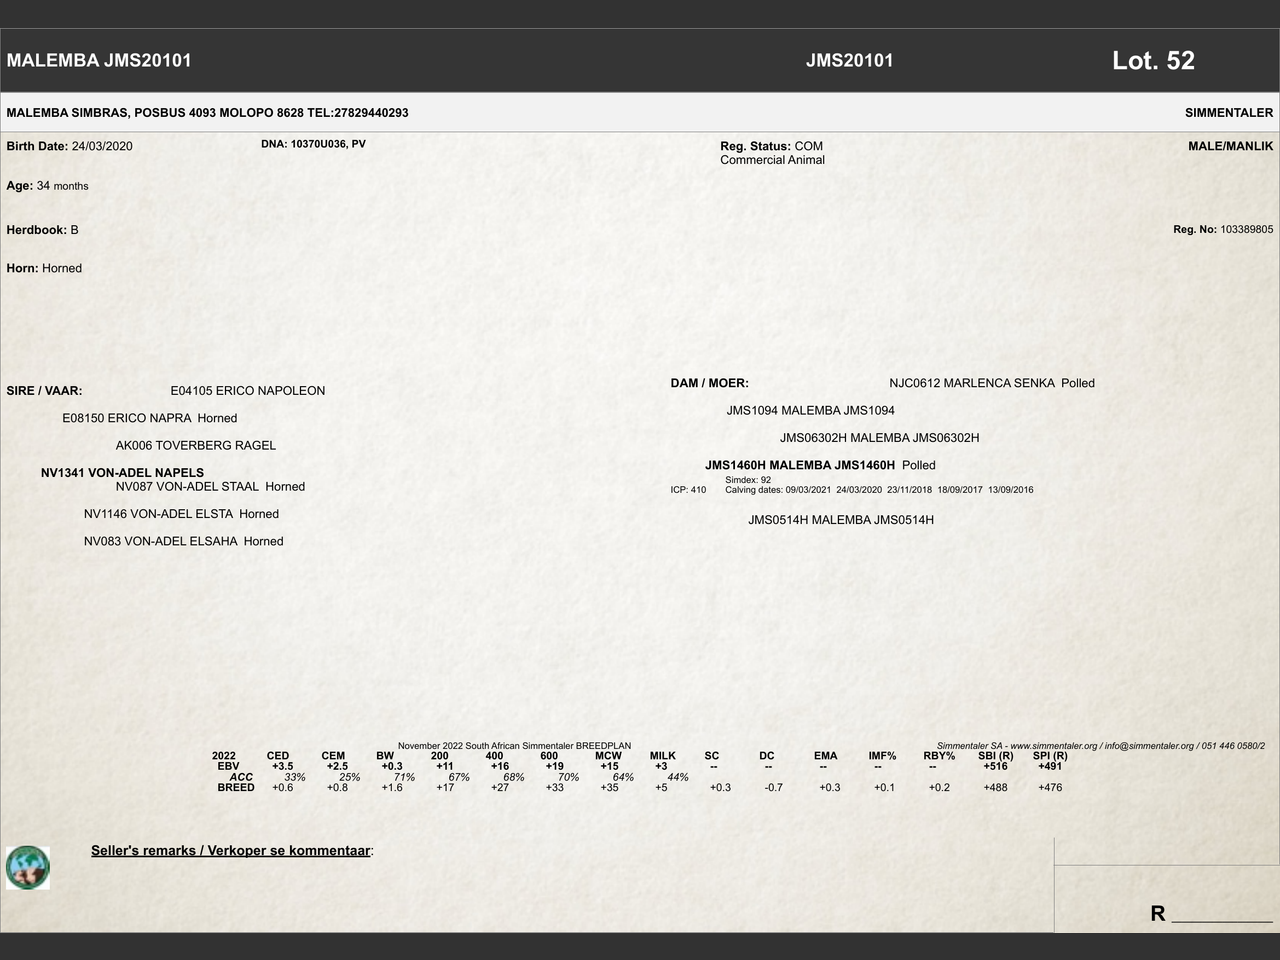1280x960 pixels.
Task: Click NJC0612 MARLENCA SENKA Polled entry
Action: (x=992, y=383)
